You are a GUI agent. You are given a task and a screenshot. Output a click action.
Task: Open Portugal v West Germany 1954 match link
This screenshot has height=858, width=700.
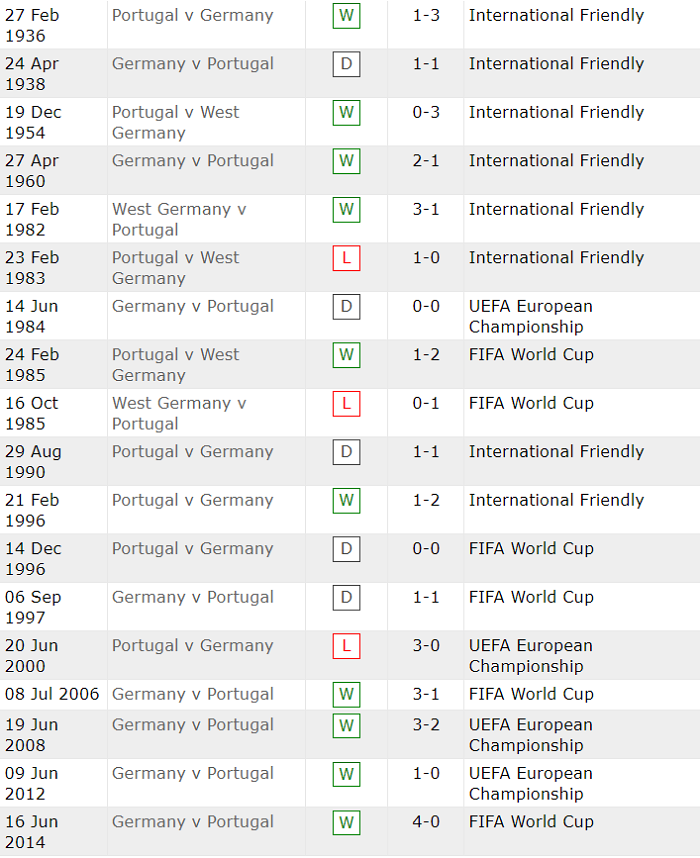coord(175,122)
